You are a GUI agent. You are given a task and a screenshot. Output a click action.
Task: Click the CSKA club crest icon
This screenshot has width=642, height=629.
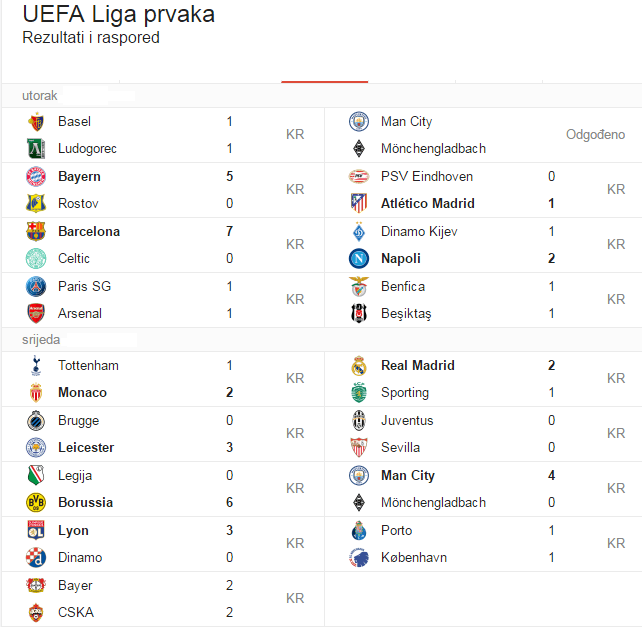coord(36,612)
